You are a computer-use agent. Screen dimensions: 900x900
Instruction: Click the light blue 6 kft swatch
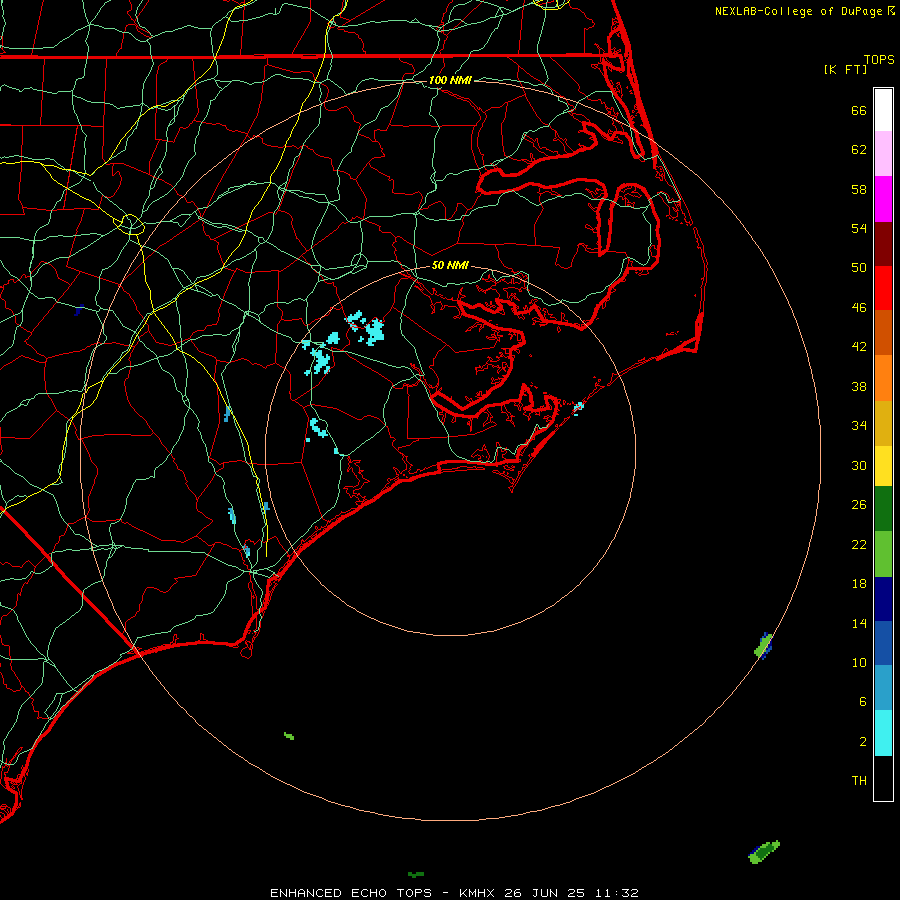click(x=883, y=688)
